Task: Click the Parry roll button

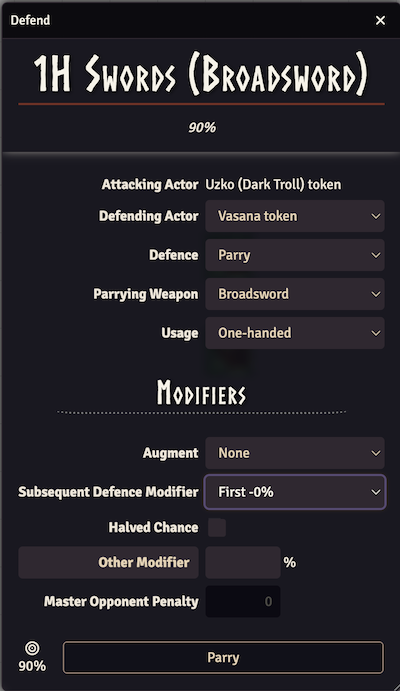Action: click(223, 658)
